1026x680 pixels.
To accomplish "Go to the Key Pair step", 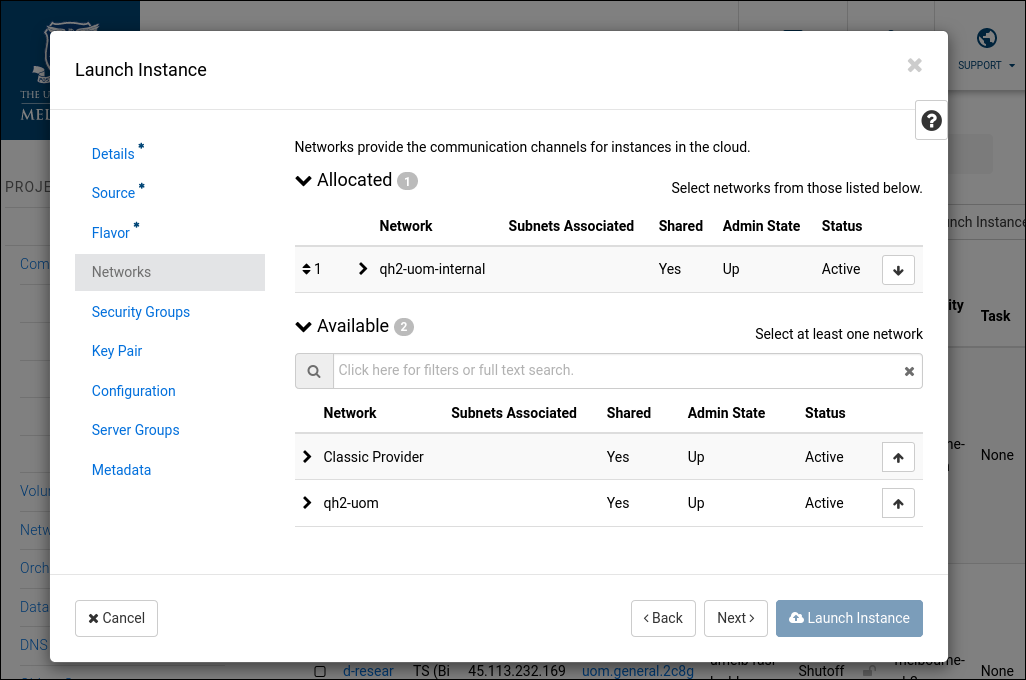I will [x=116, y=351].
